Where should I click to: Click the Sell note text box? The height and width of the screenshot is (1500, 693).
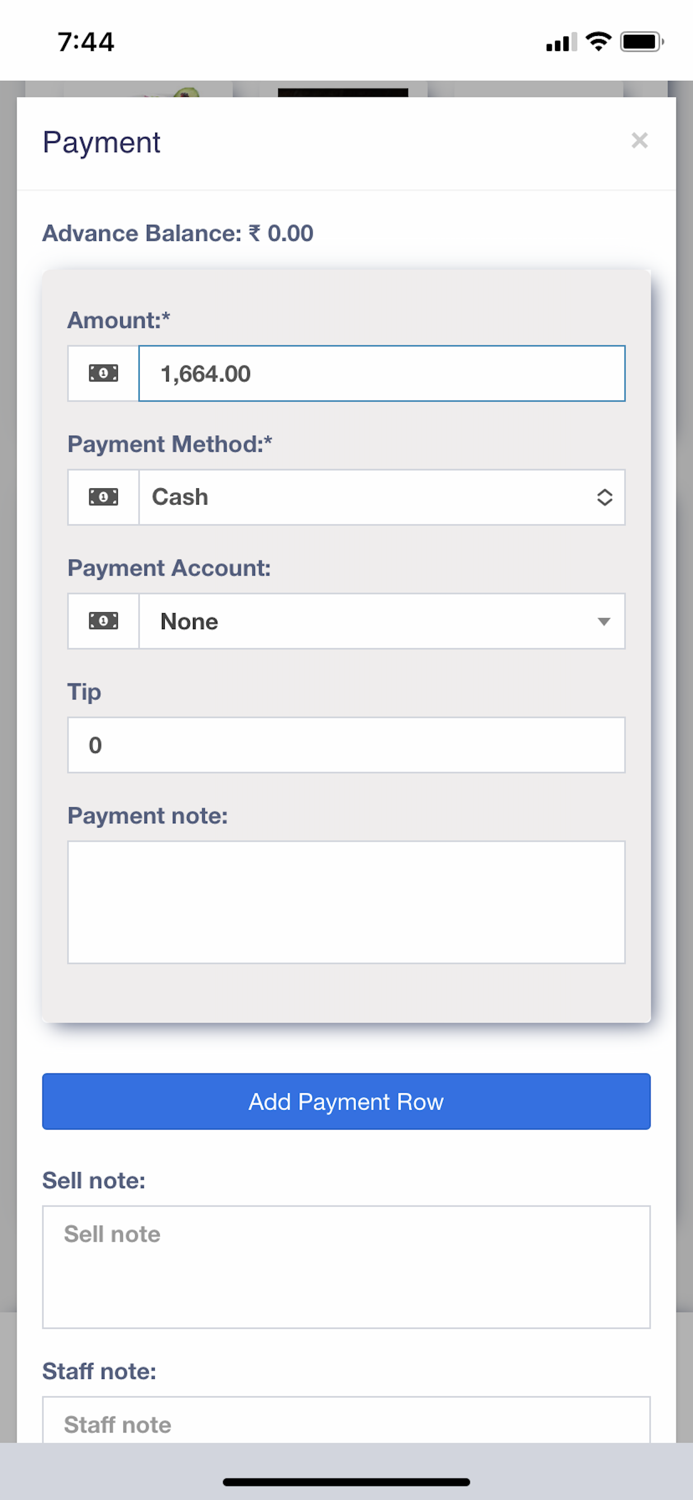pyautogui.click(x=346, y=1265)
